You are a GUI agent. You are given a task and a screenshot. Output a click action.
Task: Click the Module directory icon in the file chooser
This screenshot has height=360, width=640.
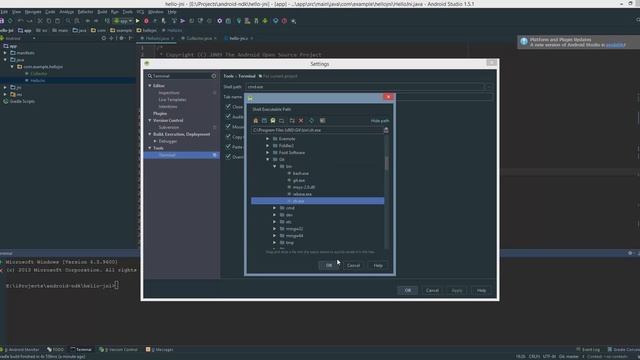(x=273, y=121)
